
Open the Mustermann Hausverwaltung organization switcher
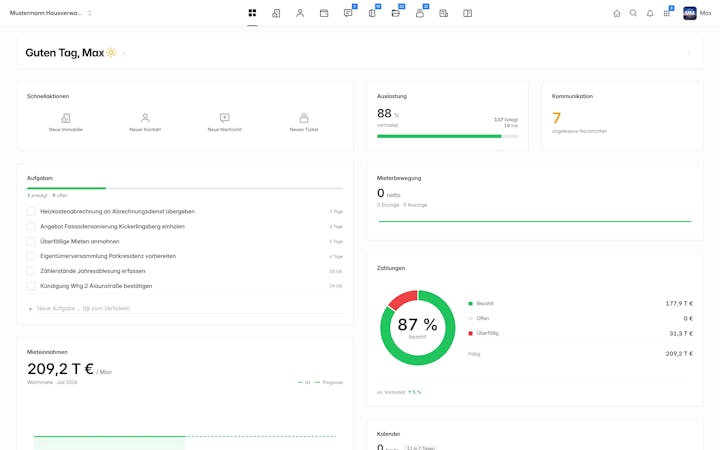pyautogui.click(x=51, y=13)
